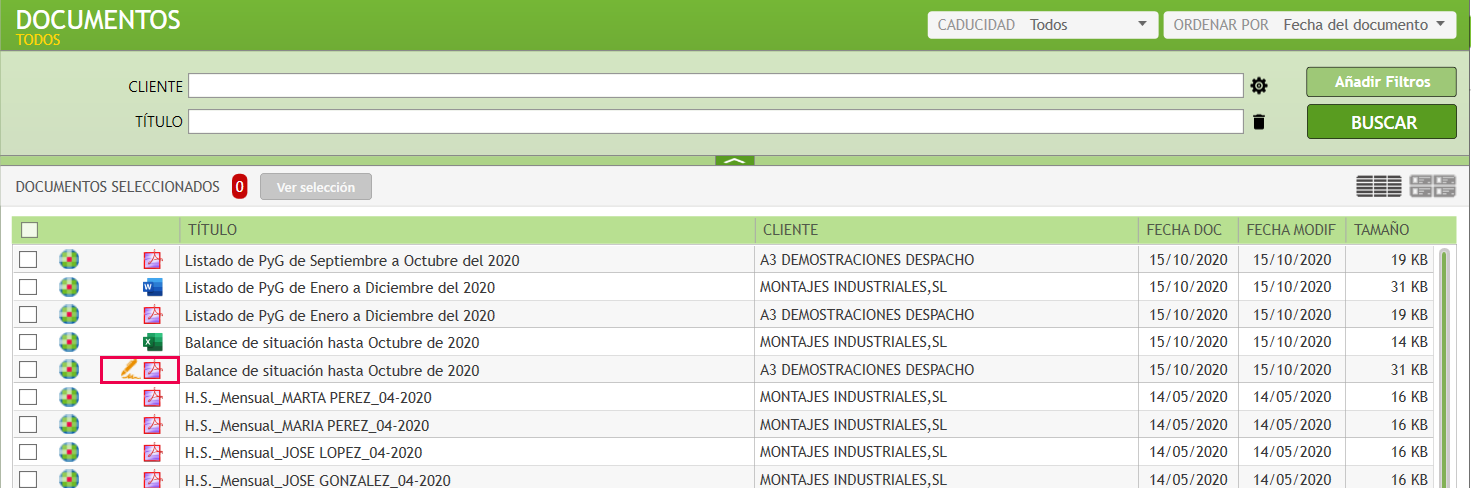This screenshot has height=488, width=1471.
Task: Focus the CLIENTE input field
Action: click(716, 86)
